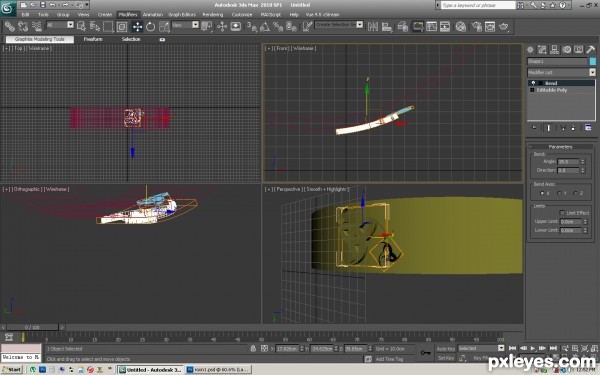This screenshot has width=600, height=375.
Task: Open the Graph Editors menu
Action: pyautogui.click(x=182, y=15)
